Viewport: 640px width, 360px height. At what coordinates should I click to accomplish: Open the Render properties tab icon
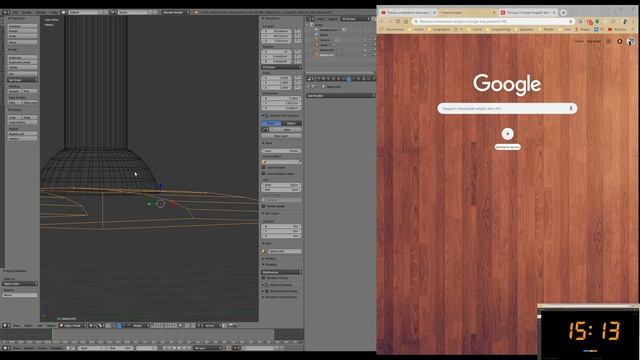[319, 79]
